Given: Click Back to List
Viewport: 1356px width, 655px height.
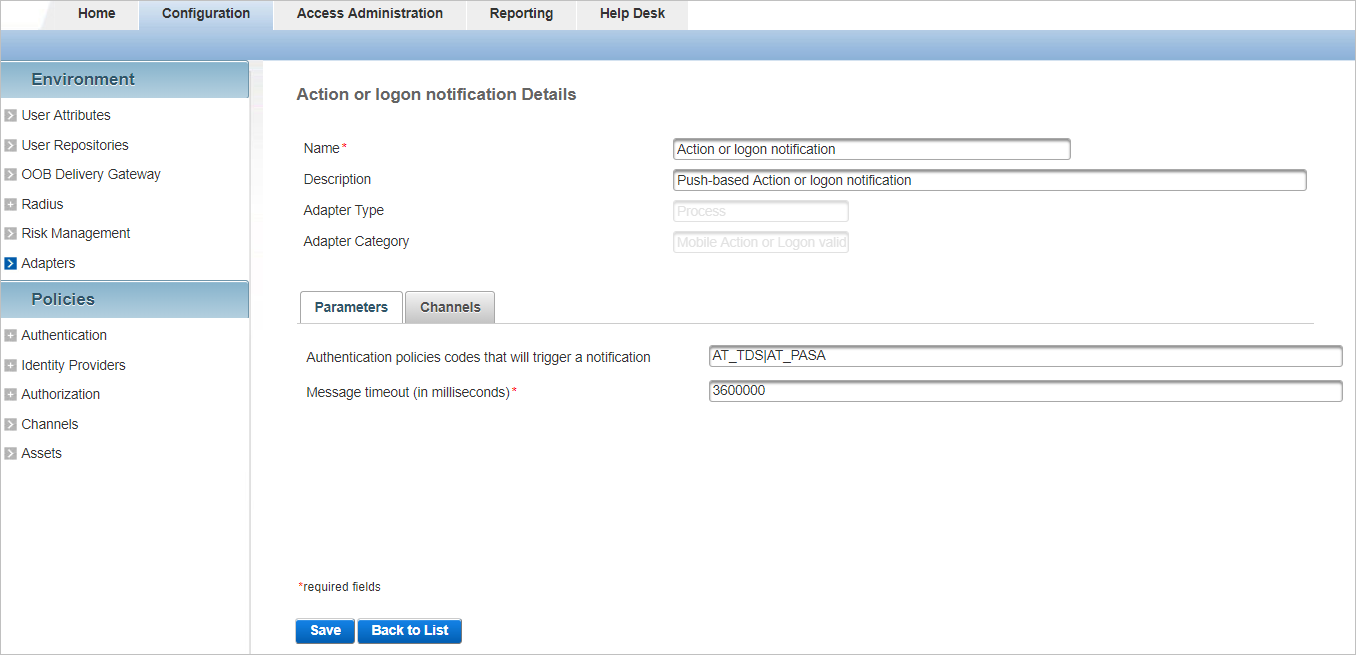Looking at the screenshot, I should (409, 631).
